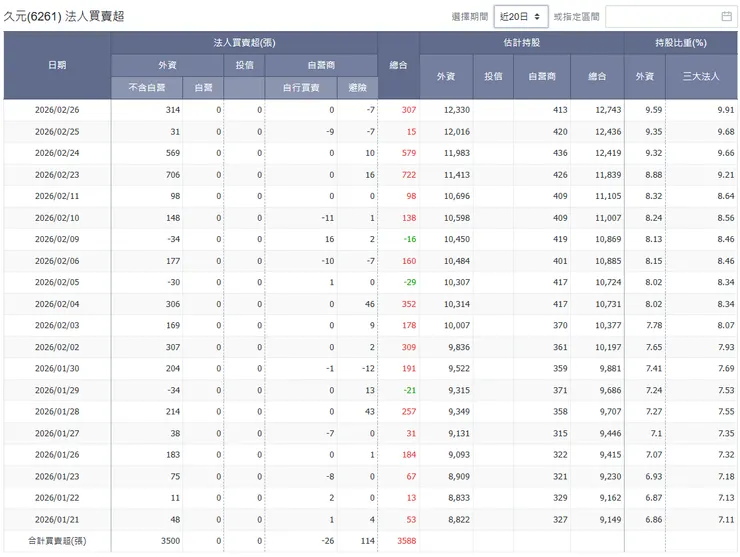740x557 pixels.
Task: Click the date range input field
Action: pyautogui.click(x=671, y=17)
